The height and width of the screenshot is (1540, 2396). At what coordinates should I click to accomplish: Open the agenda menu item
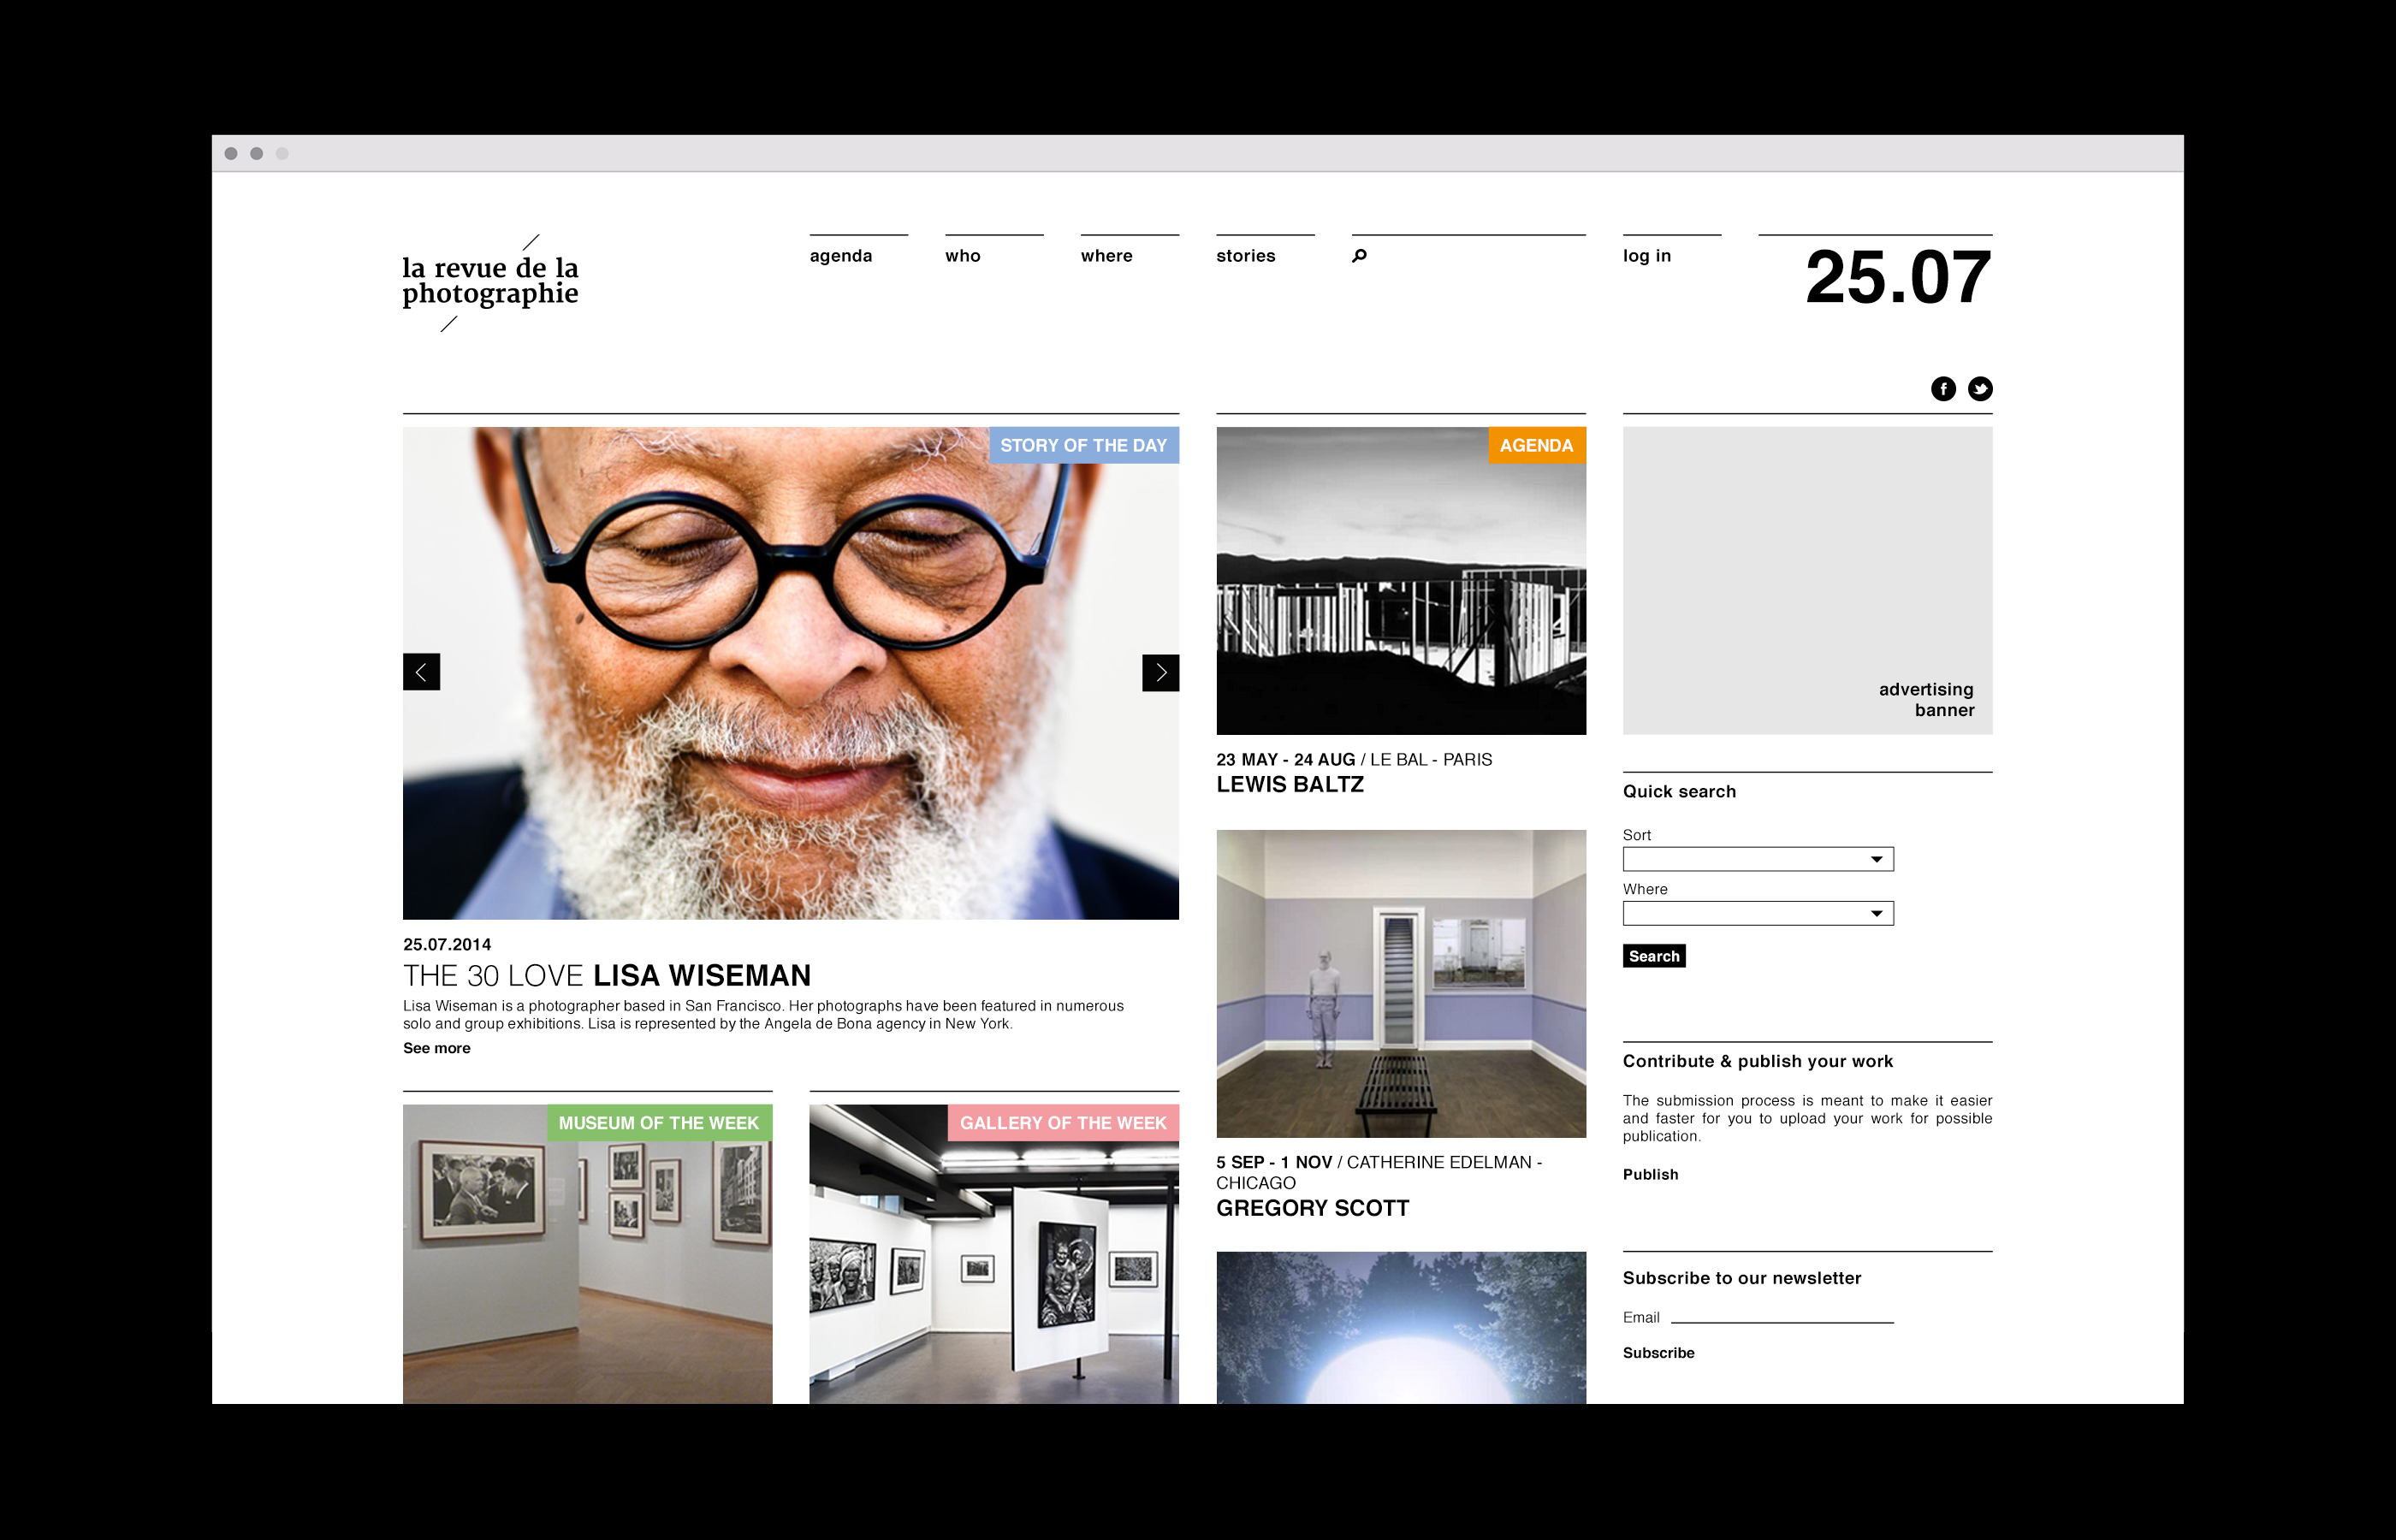840,256
